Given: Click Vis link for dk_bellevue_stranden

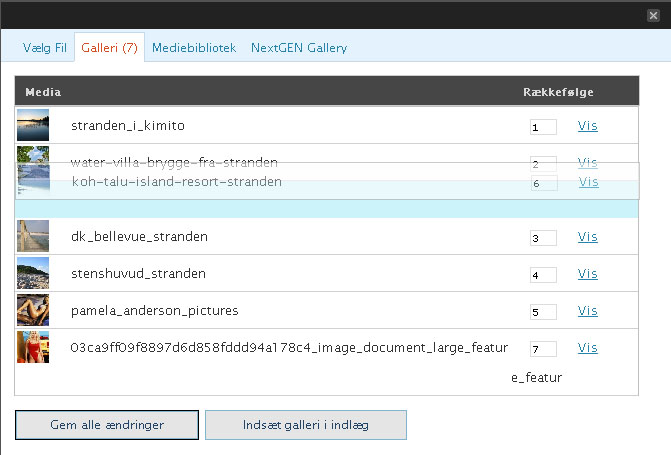Looking at the screenshot, I should [x=588, y=237].
